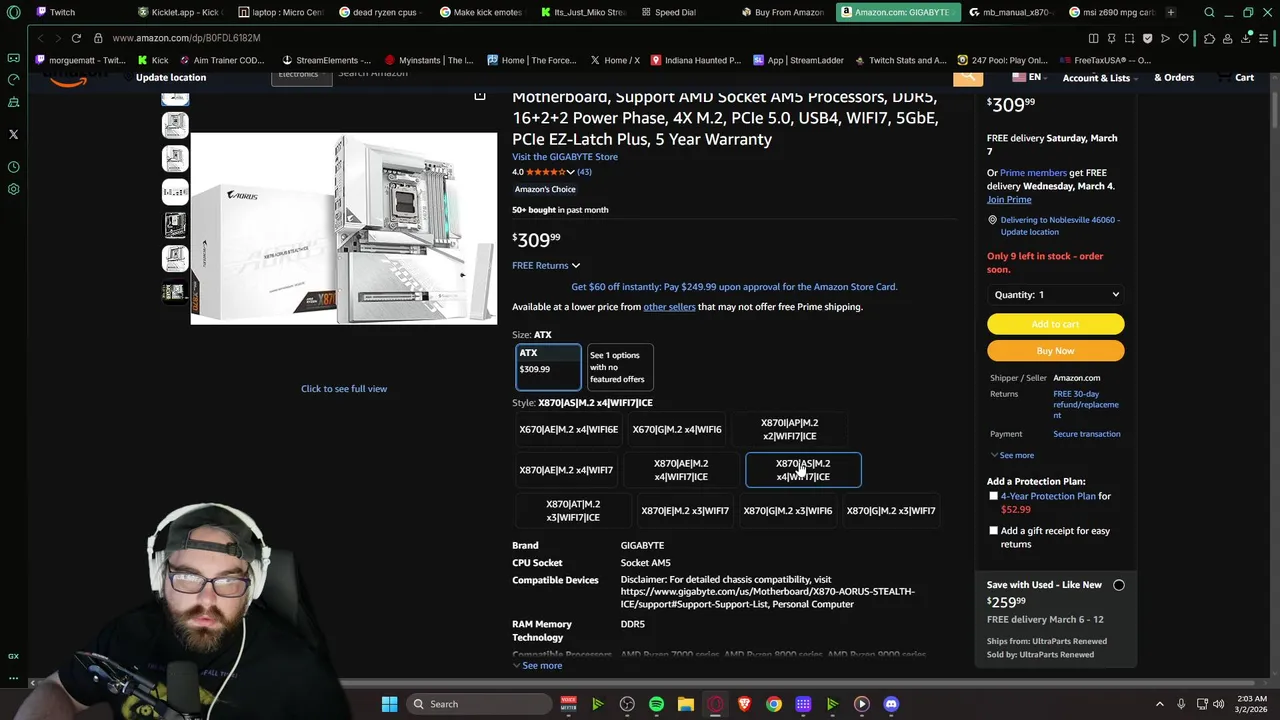Expand See more under Payment details
The image size is (1280, 720).
1011,455
